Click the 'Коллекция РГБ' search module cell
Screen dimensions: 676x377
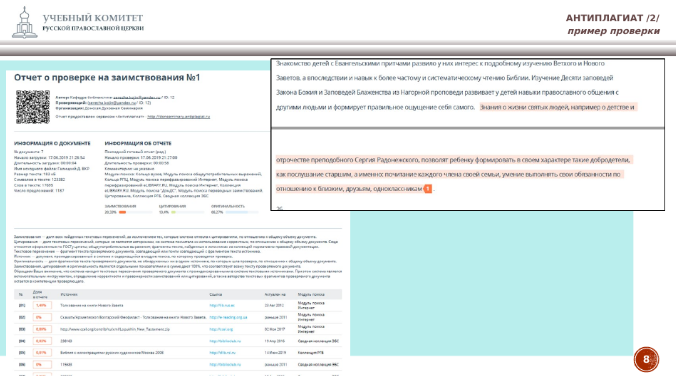(x=310, y=352)
